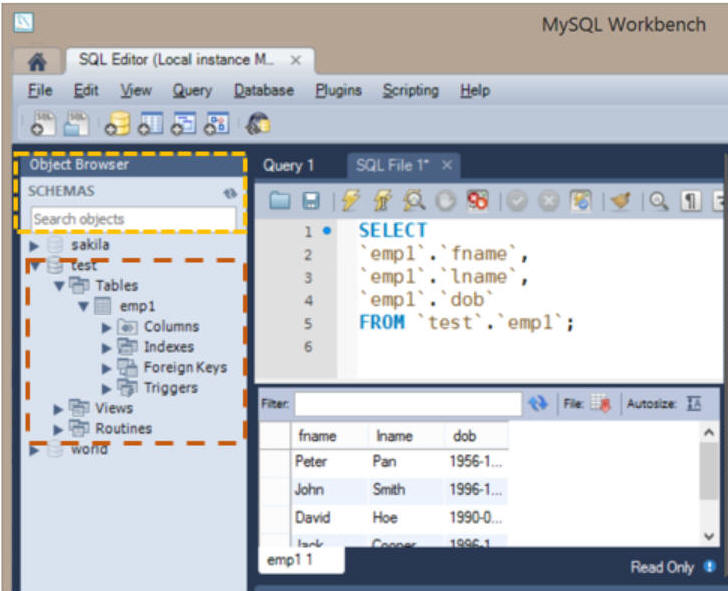Image resolution: width=728 pixels, height=591 pixels.
Task: Open the View menu
Action: (x=136, y=90)
